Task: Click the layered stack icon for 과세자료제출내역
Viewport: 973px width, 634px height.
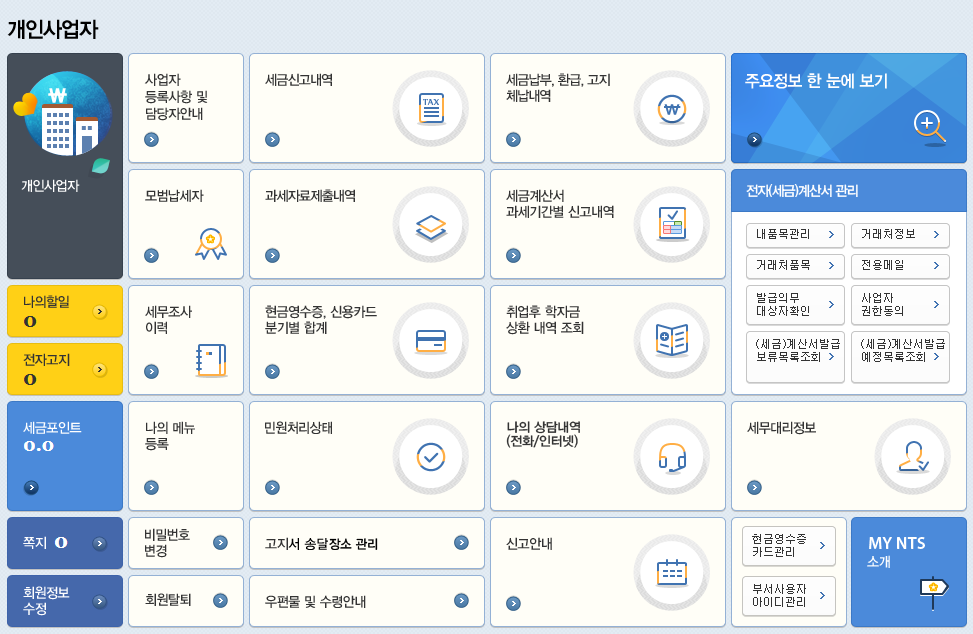Action: coord(431,225)
